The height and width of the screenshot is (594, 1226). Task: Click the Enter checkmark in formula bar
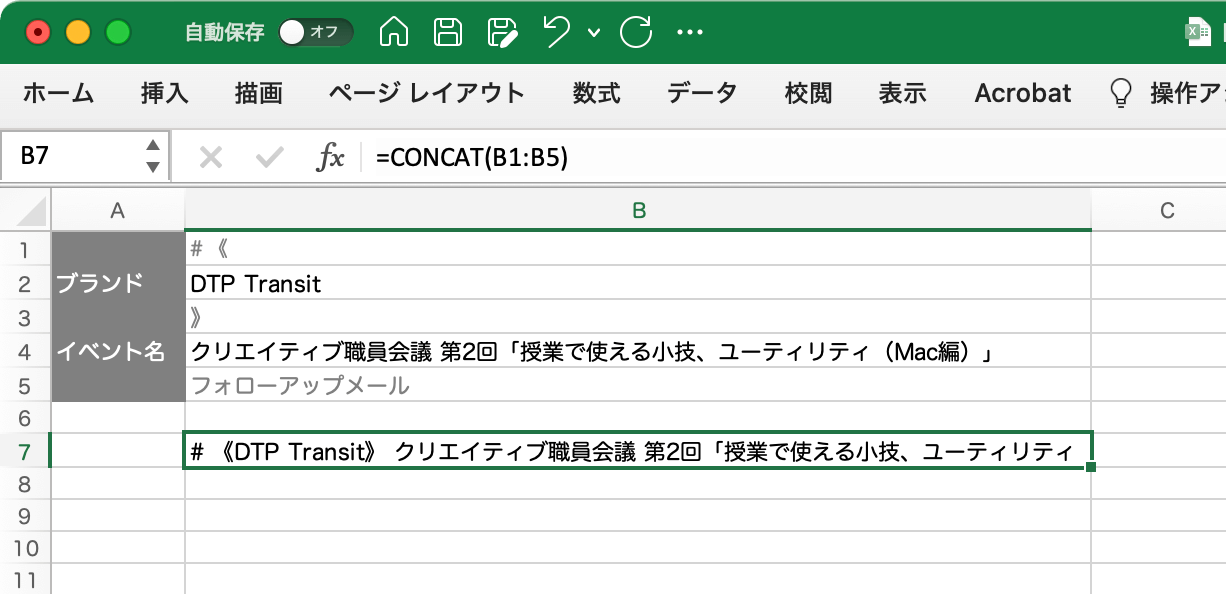pyautogui.click(x=270, y=157)
